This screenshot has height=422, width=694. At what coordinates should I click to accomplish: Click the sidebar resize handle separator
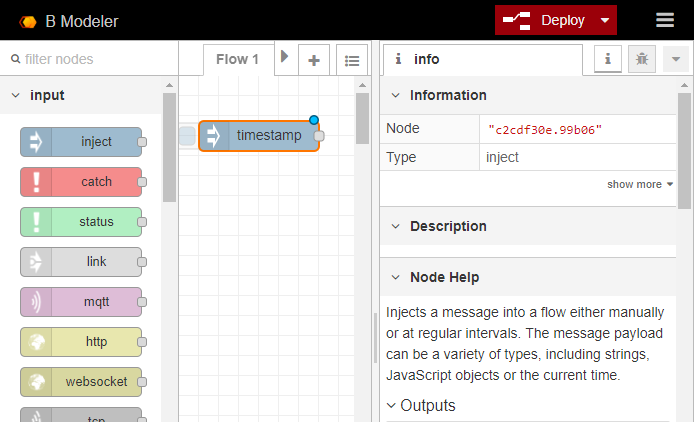(376, 338)
